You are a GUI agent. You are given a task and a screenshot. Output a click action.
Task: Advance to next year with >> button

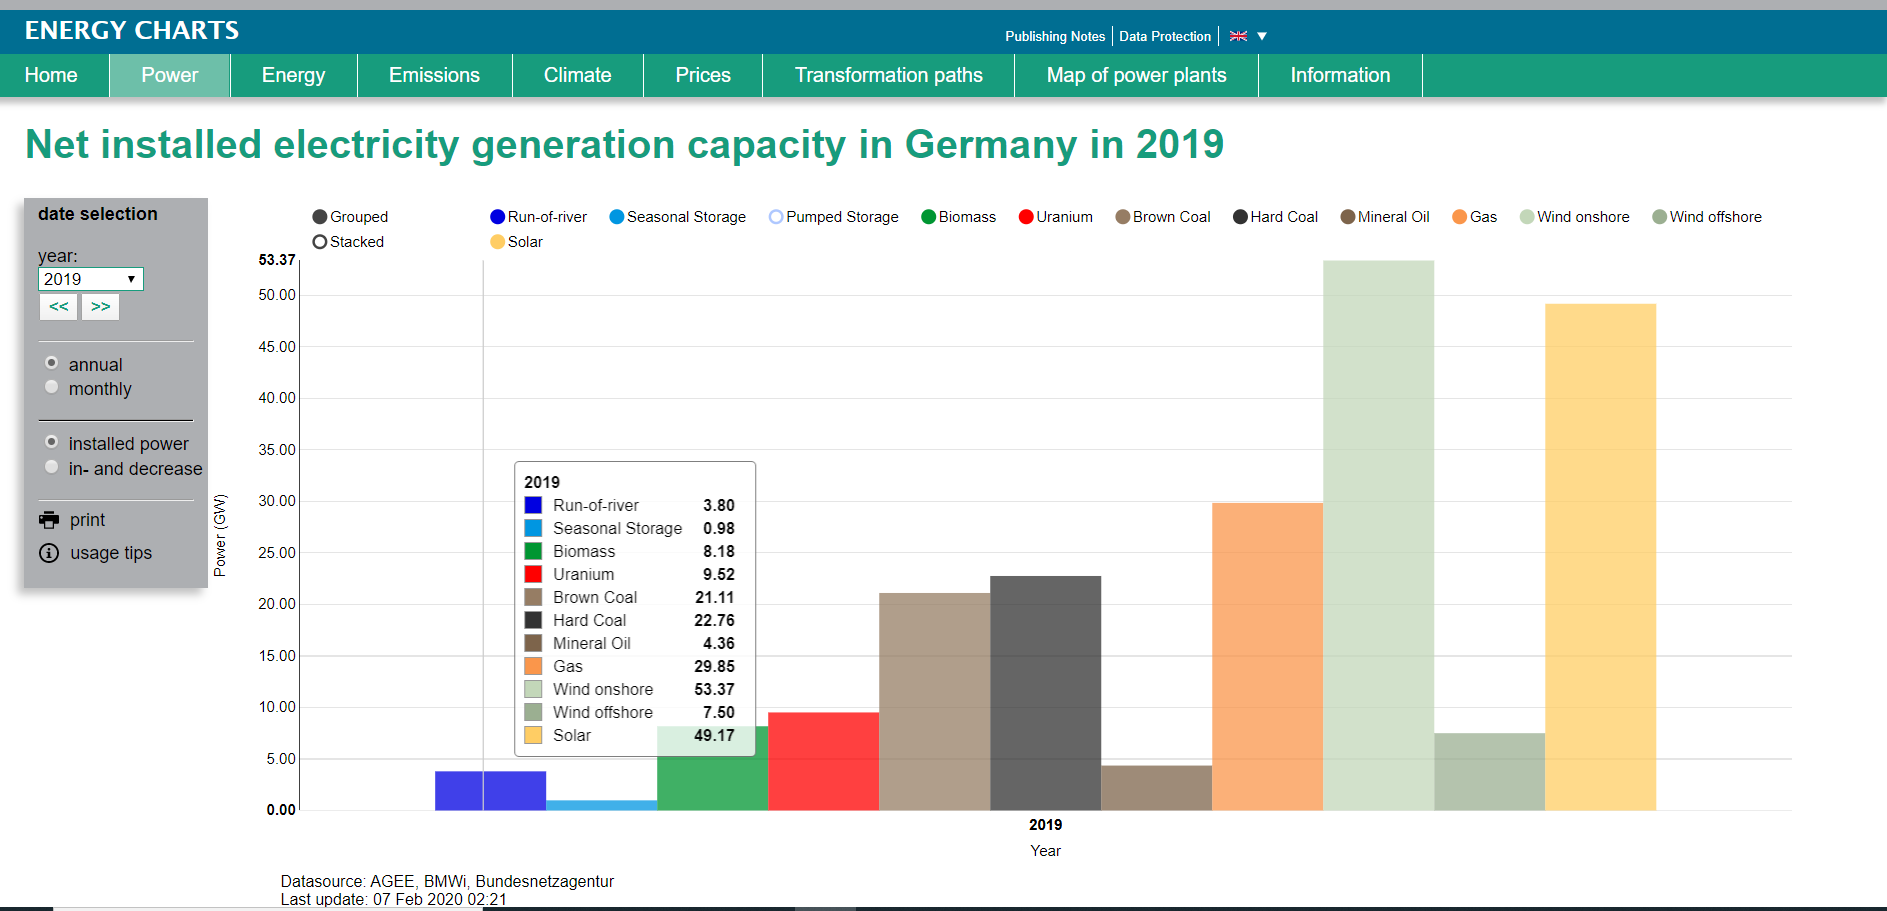pyautogui.click(x=100, y=307)
